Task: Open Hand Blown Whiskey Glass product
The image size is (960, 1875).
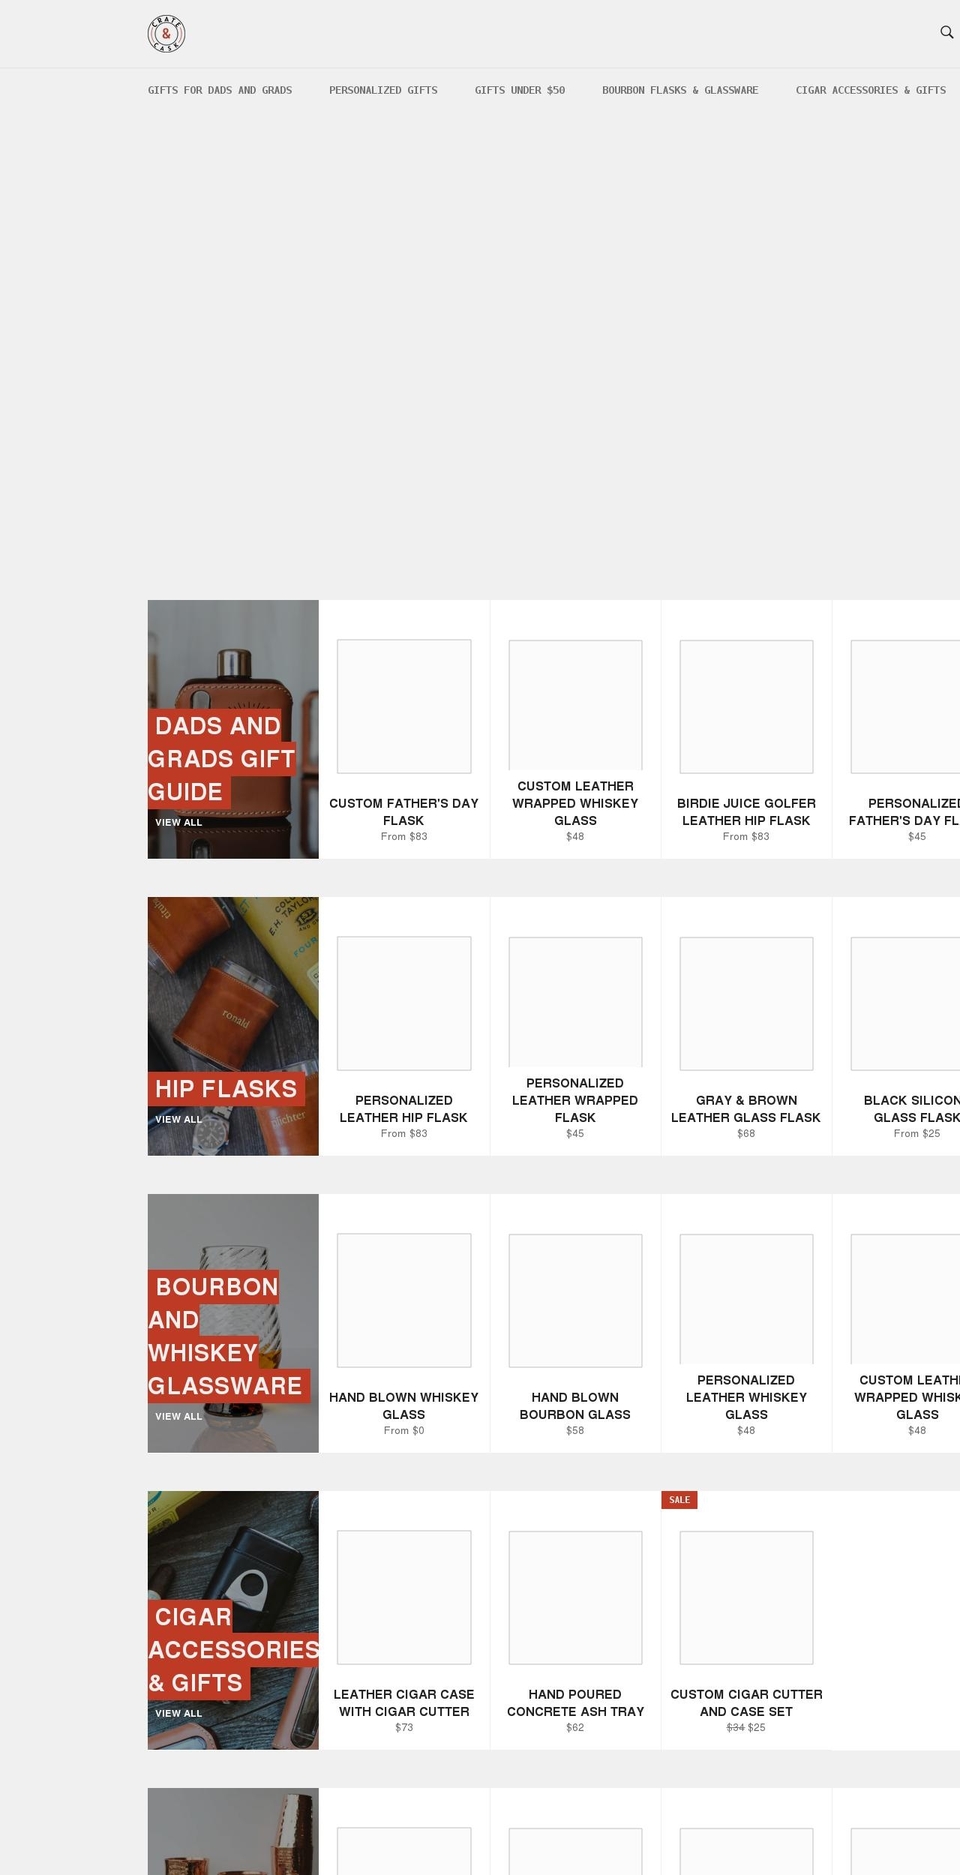Action: [x=404, y=1405]
